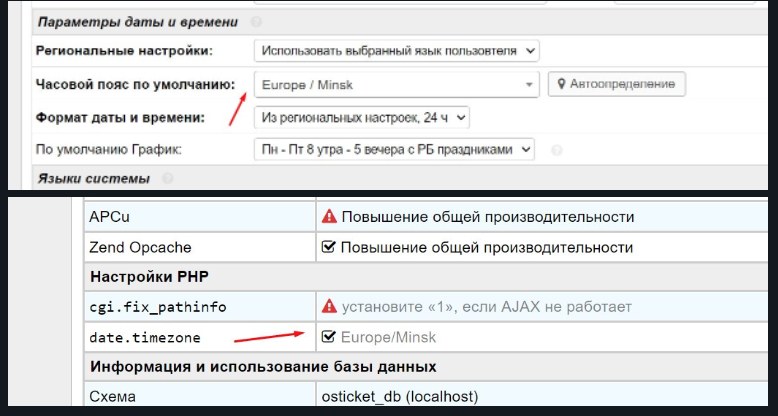Click the cgi.fix_pathinfo warning triangle icon
The height and width of the screenshot is (416, 778).
[x=329, y=306]
